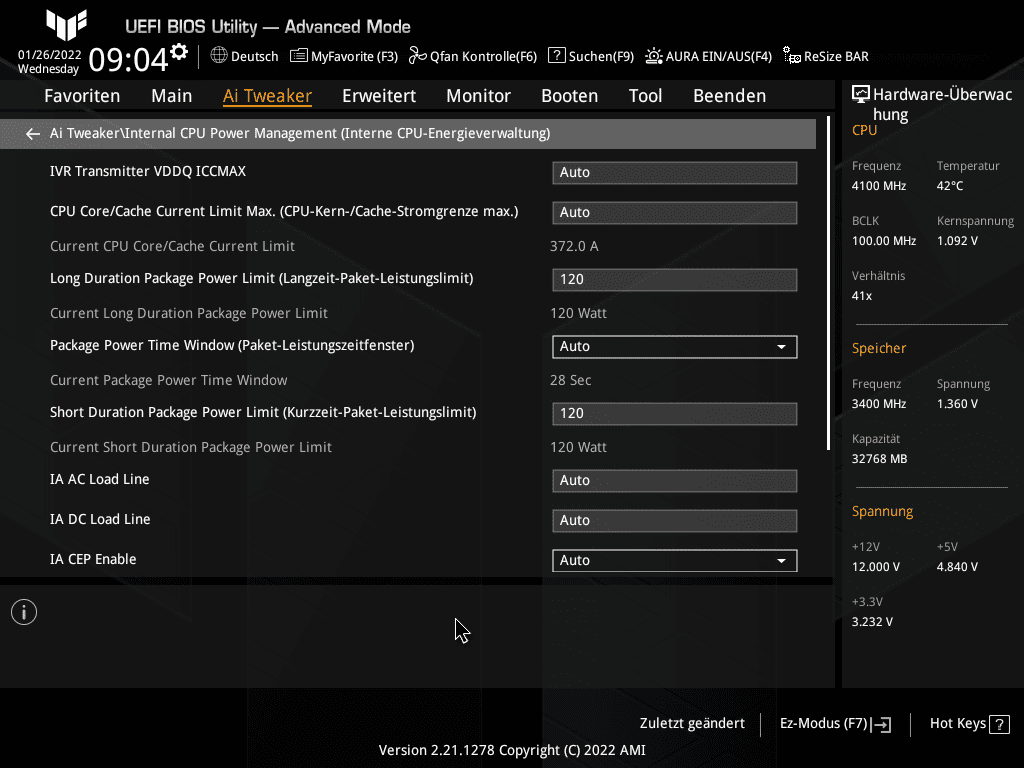
Task: Click the Deutsch language label
Action: click(255, 57)
